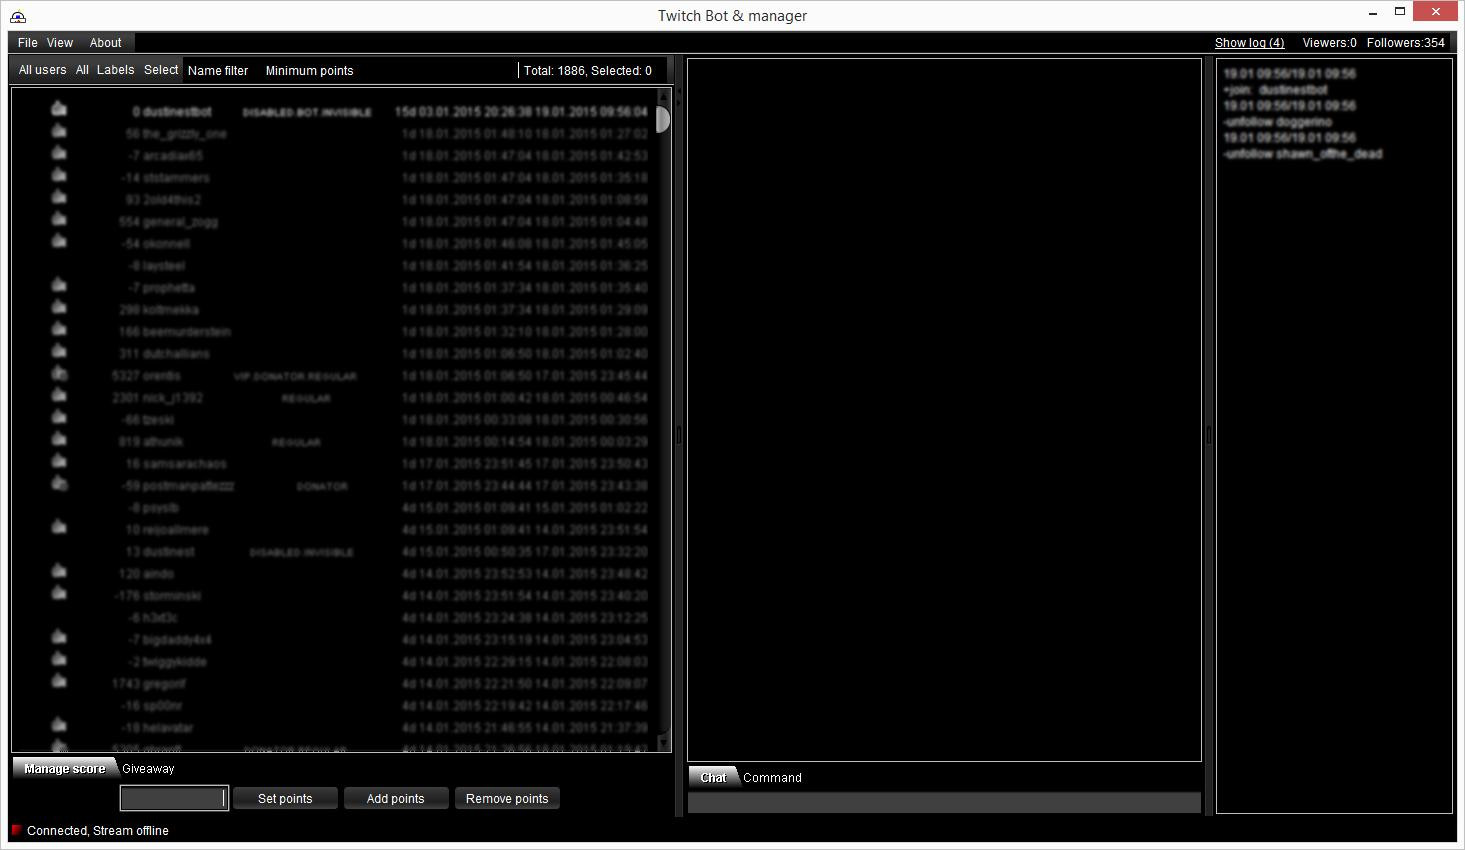
Task: Click the user list scroll-down arrow
Action: (662, 745)
